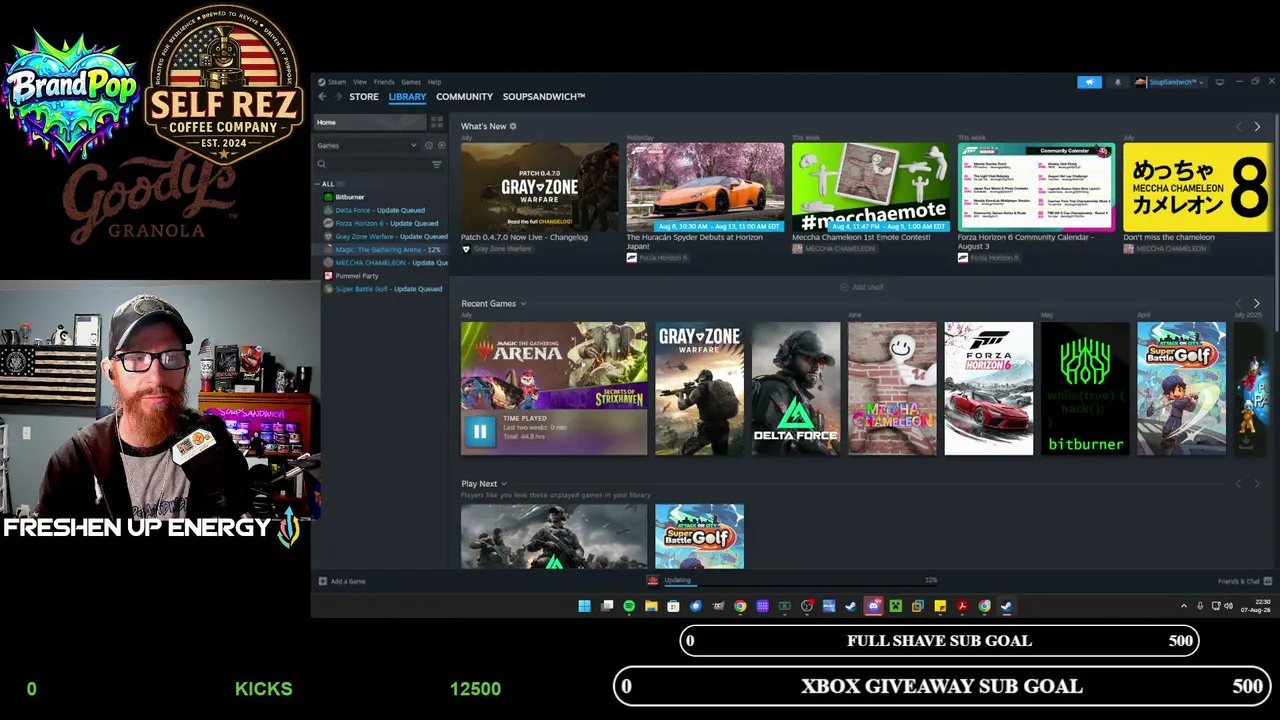Open the Games menu
The height and width of the screenshot is (720, 1280).
click(x=411, y=82)
